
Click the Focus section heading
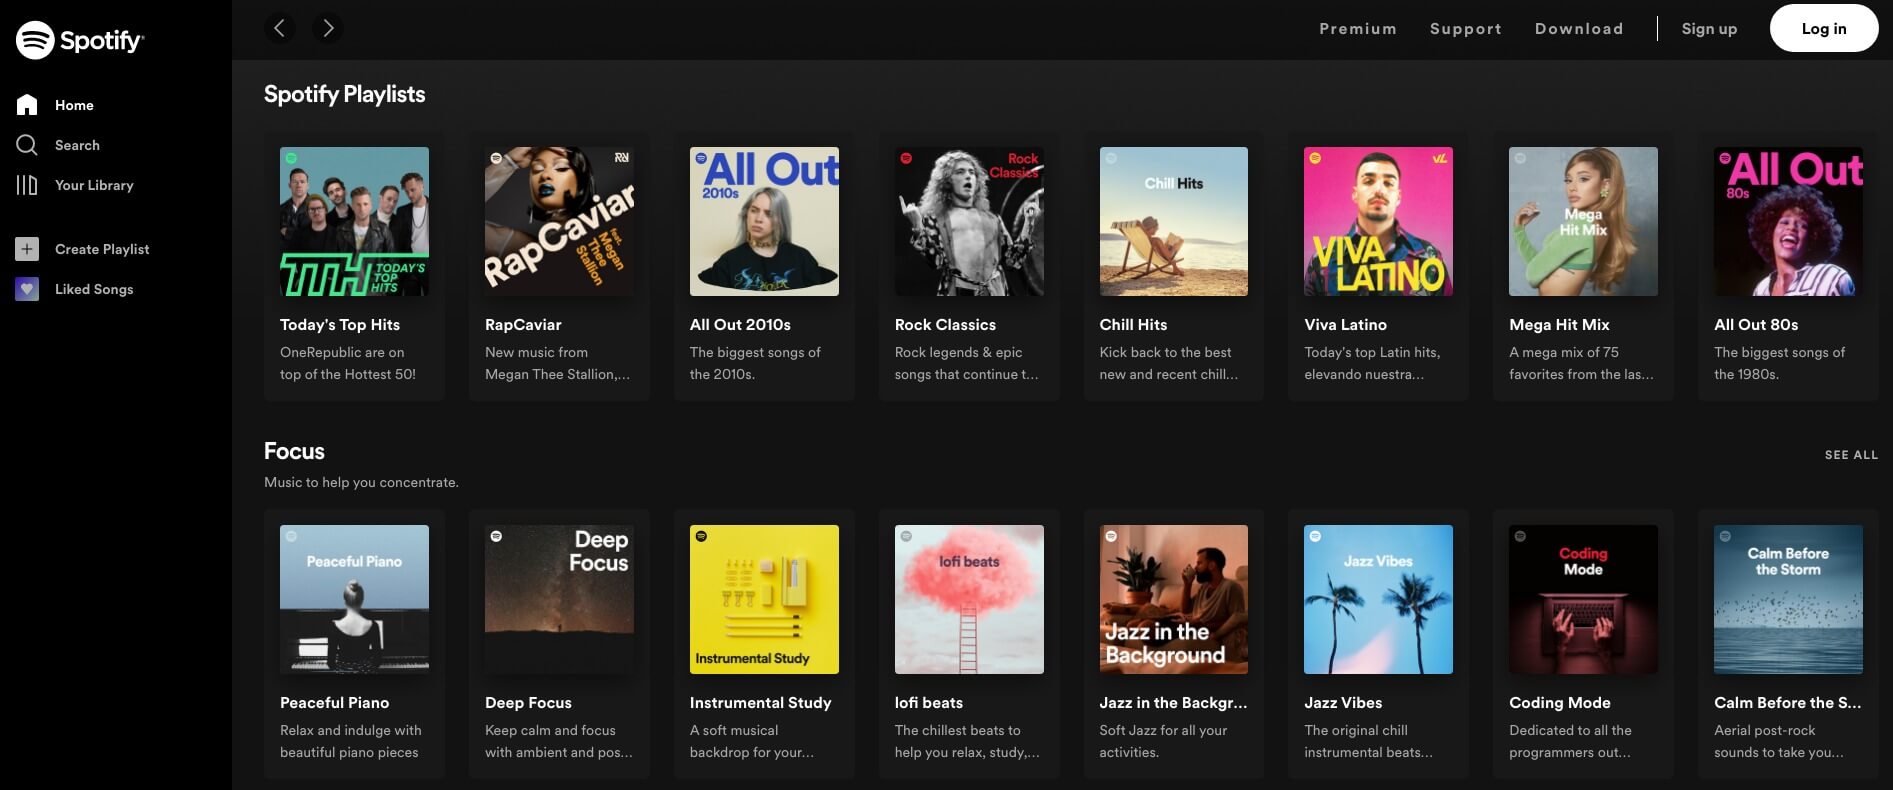point(294,451)
